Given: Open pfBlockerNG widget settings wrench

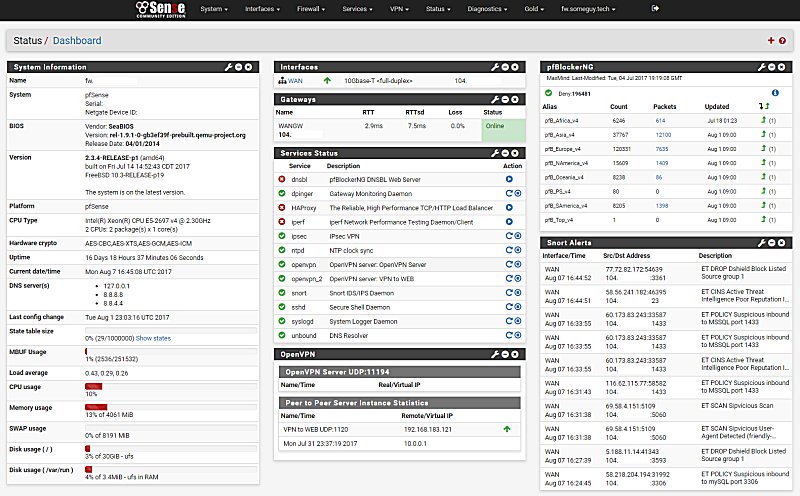Looking at the screenshot, I should pyautogui.click(x=763, y=66).
